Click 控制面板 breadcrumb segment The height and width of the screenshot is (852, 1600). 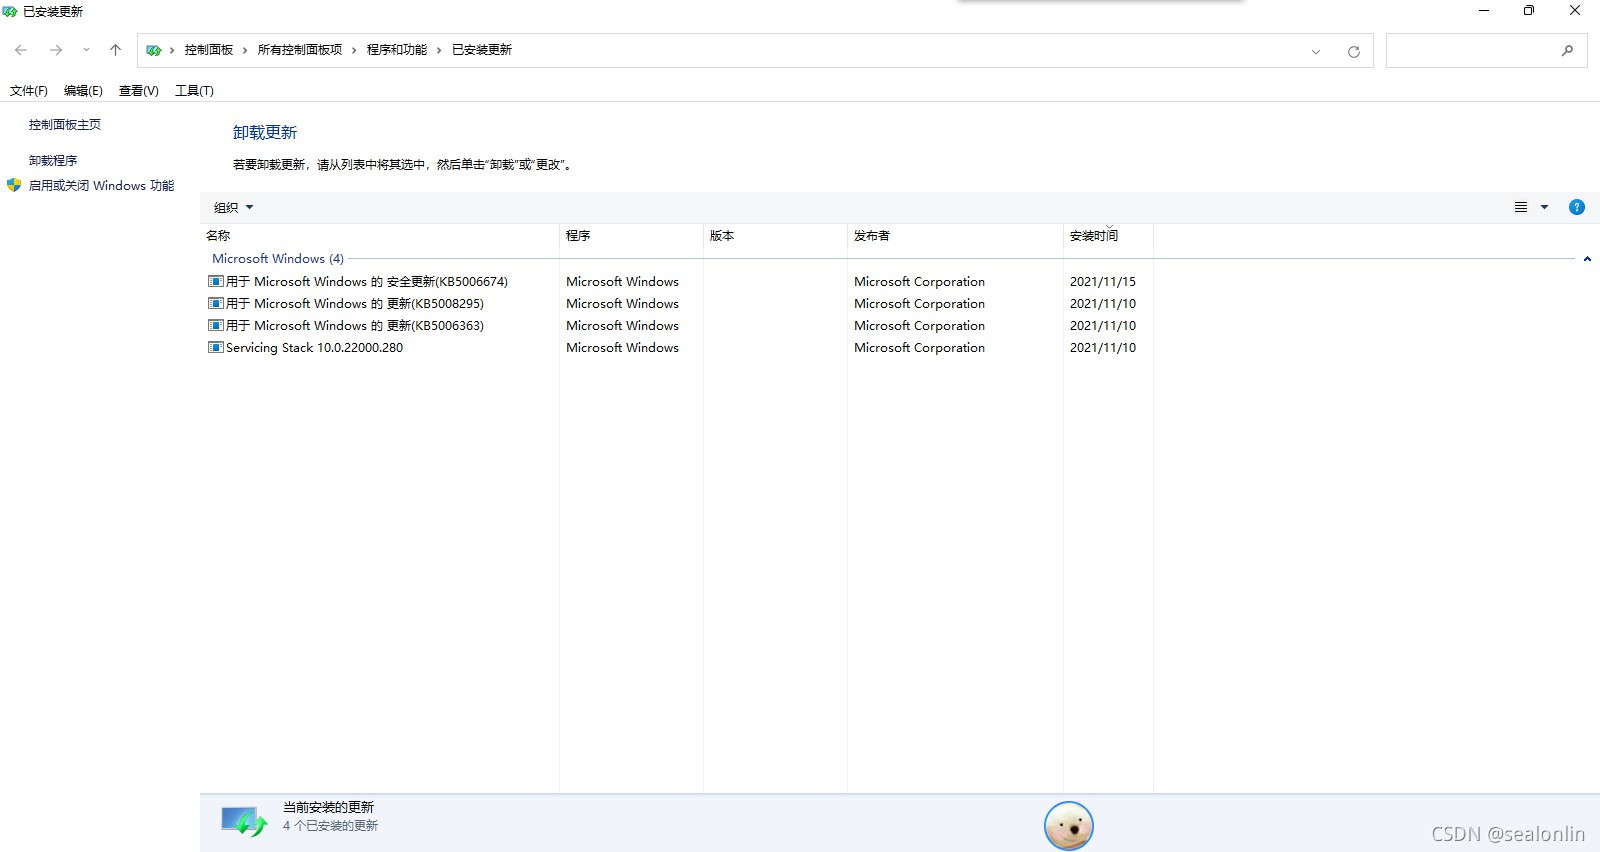(209, 50)
